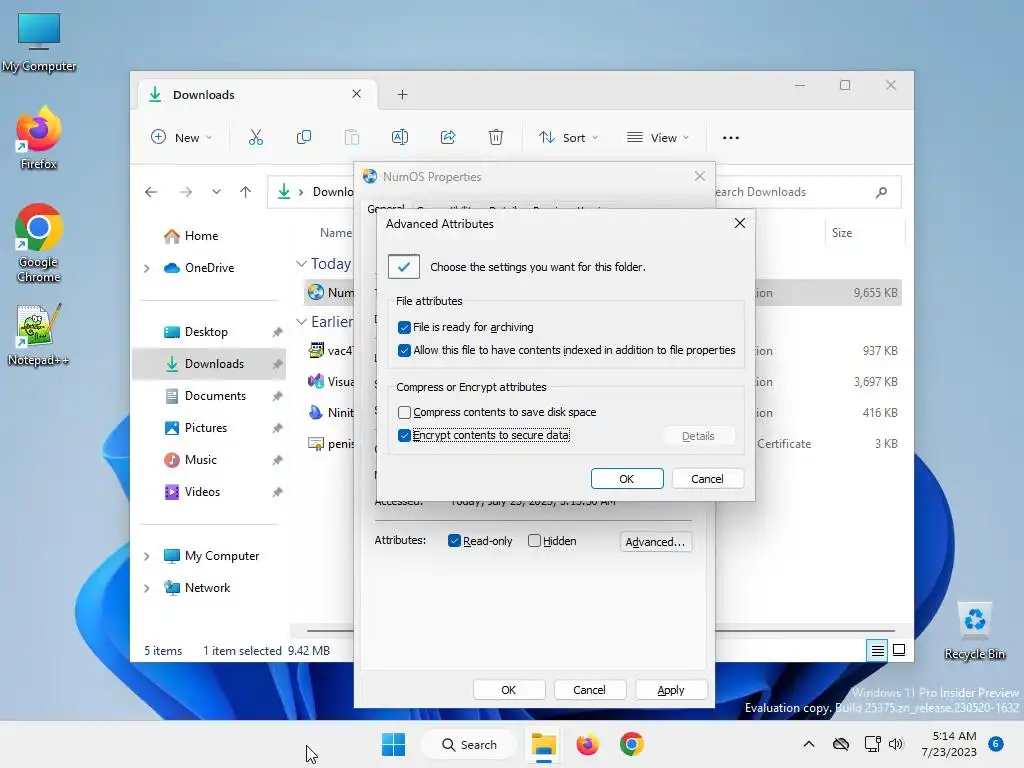Select the 937 KB size cell

point(880,351)
